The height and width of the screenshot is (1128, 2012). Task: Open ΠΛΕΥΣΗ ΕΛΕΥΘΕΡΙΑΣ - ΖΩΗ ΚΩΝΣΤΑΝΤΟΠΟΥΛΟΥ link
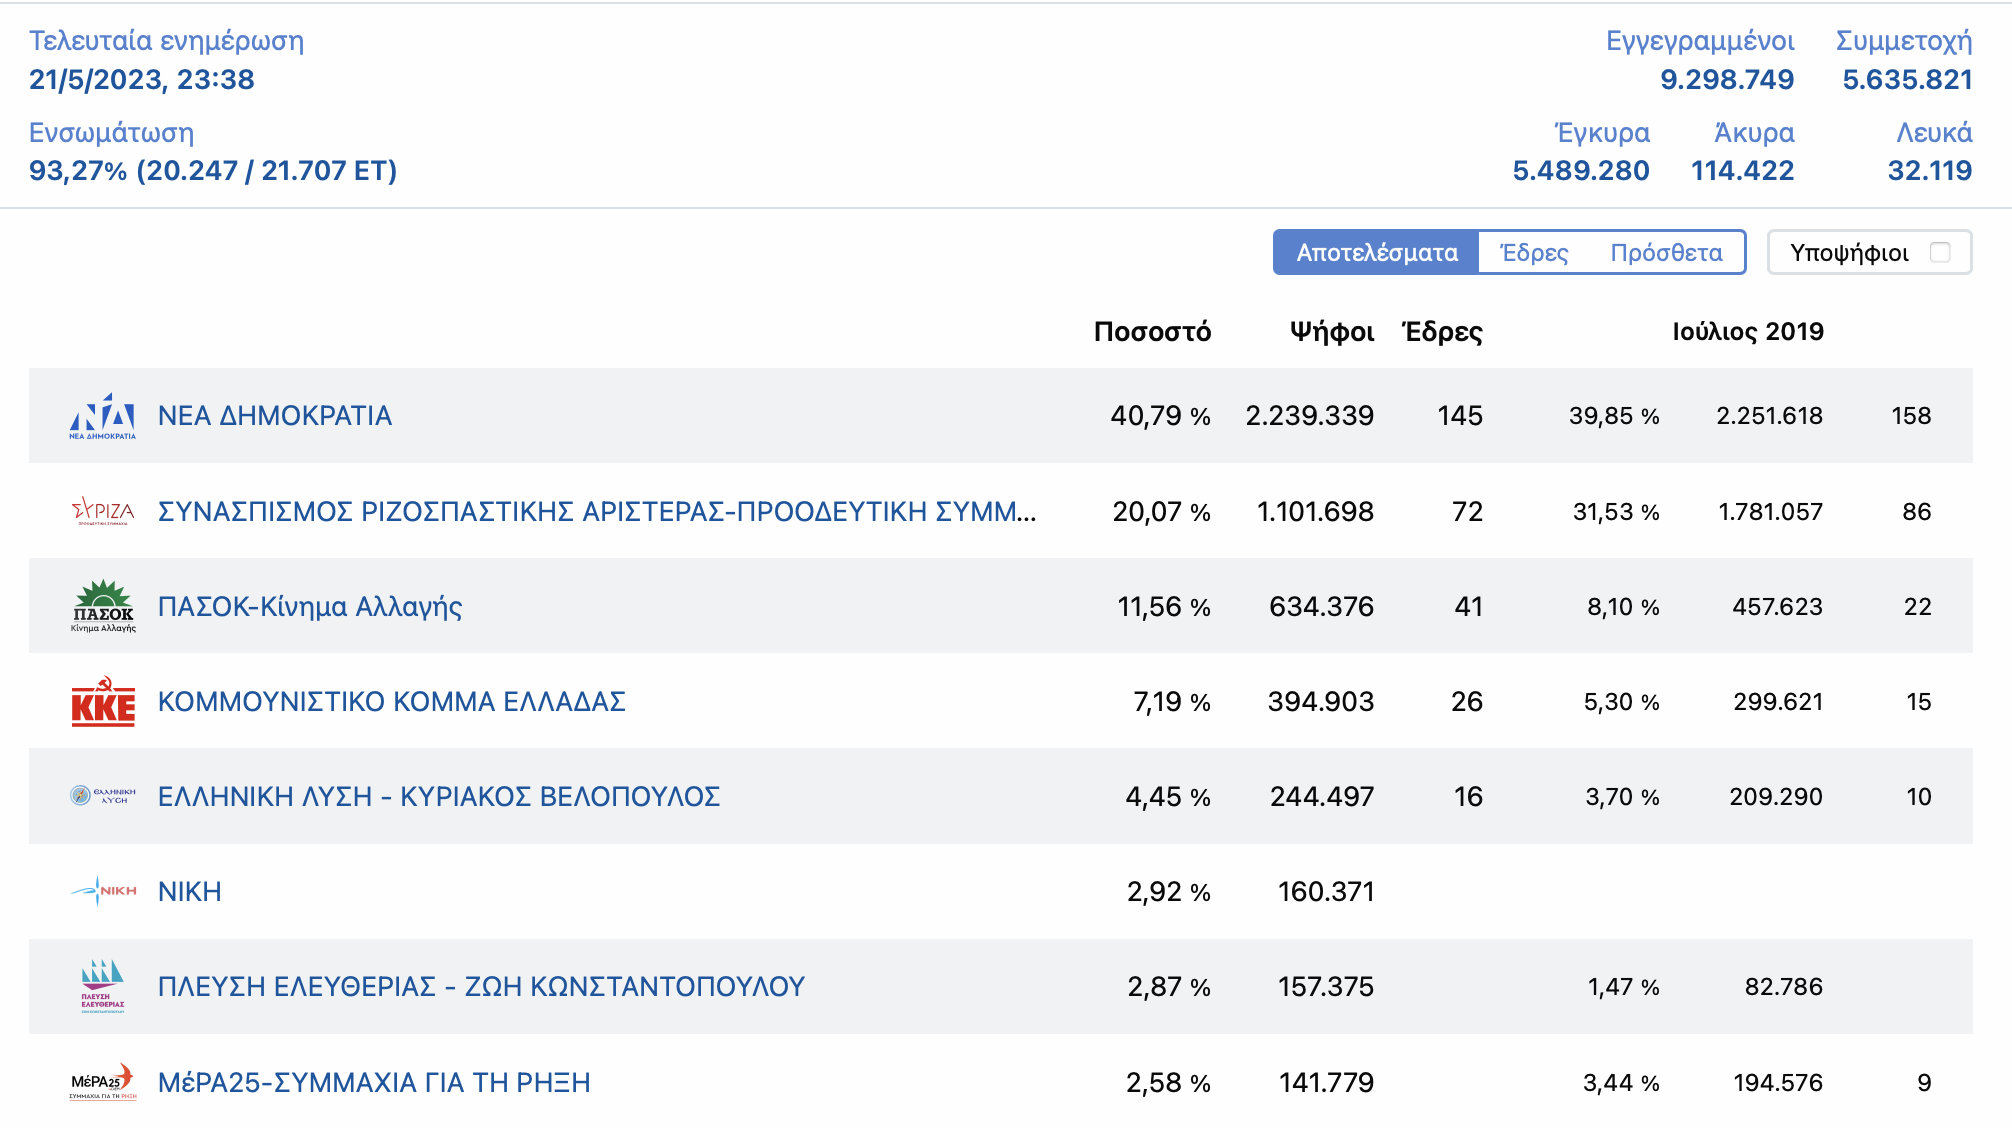click(x=481, y=987)
